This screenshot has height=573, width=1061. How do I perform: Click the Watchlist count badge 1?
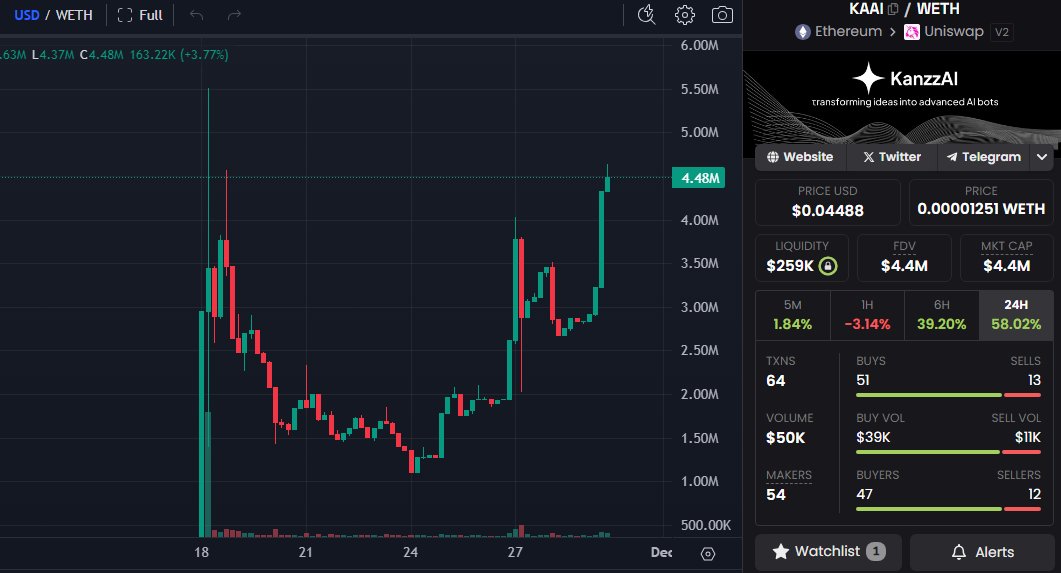coord(876,551)
